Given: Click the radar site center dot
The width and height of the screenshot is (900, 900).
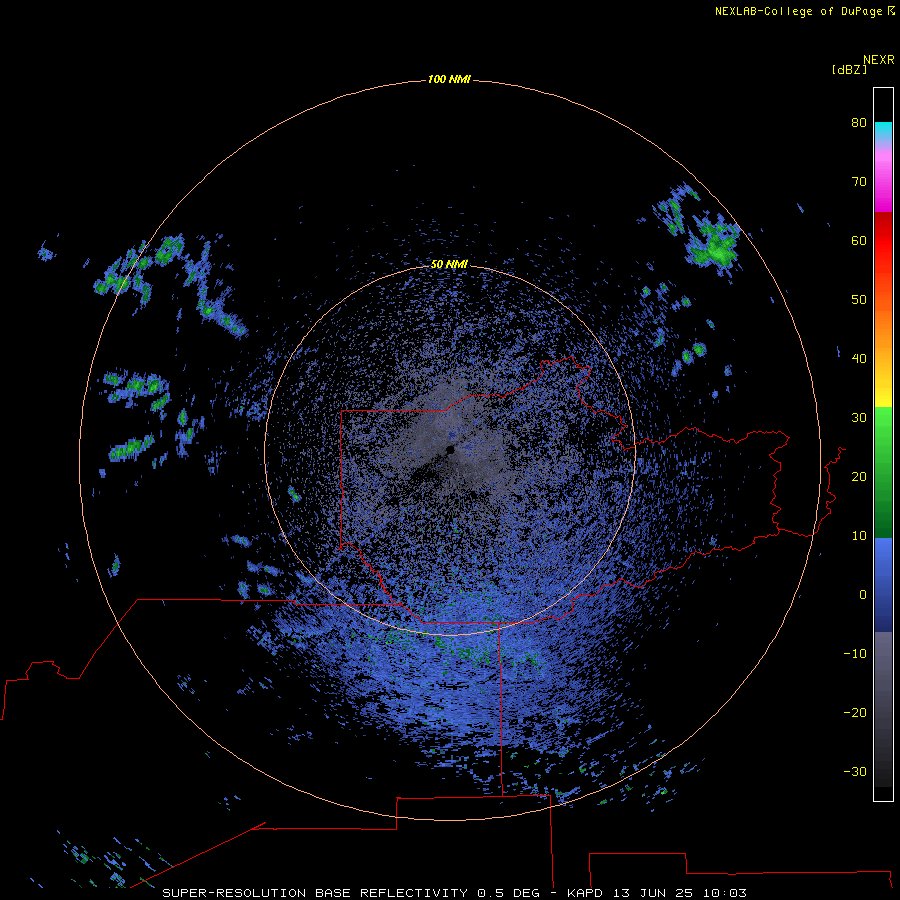Looking at the screenshot, I should (450, 451).
